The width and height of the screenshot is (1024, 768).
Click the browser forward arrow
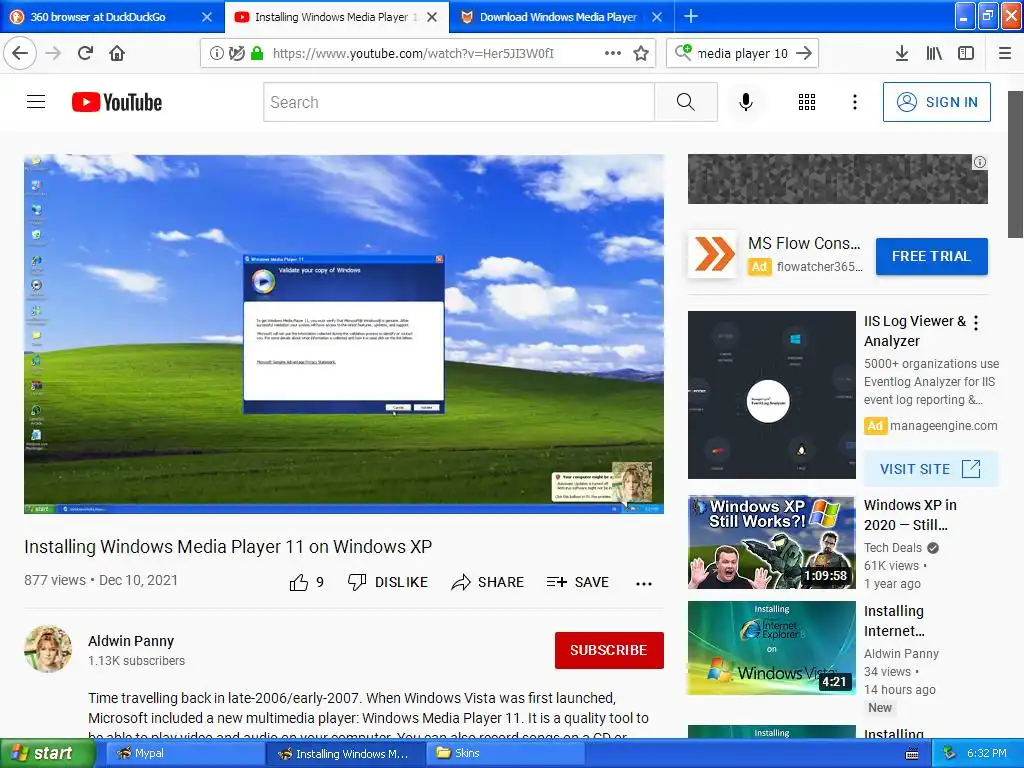click(54, 53)
